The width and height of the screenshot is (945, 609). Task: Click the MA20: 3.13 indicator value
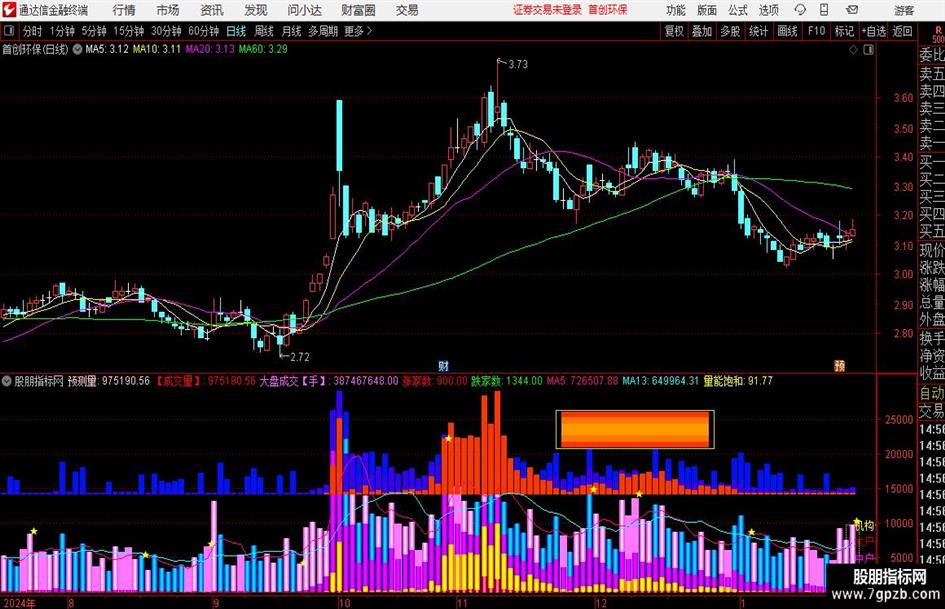(x=210, y=49)
